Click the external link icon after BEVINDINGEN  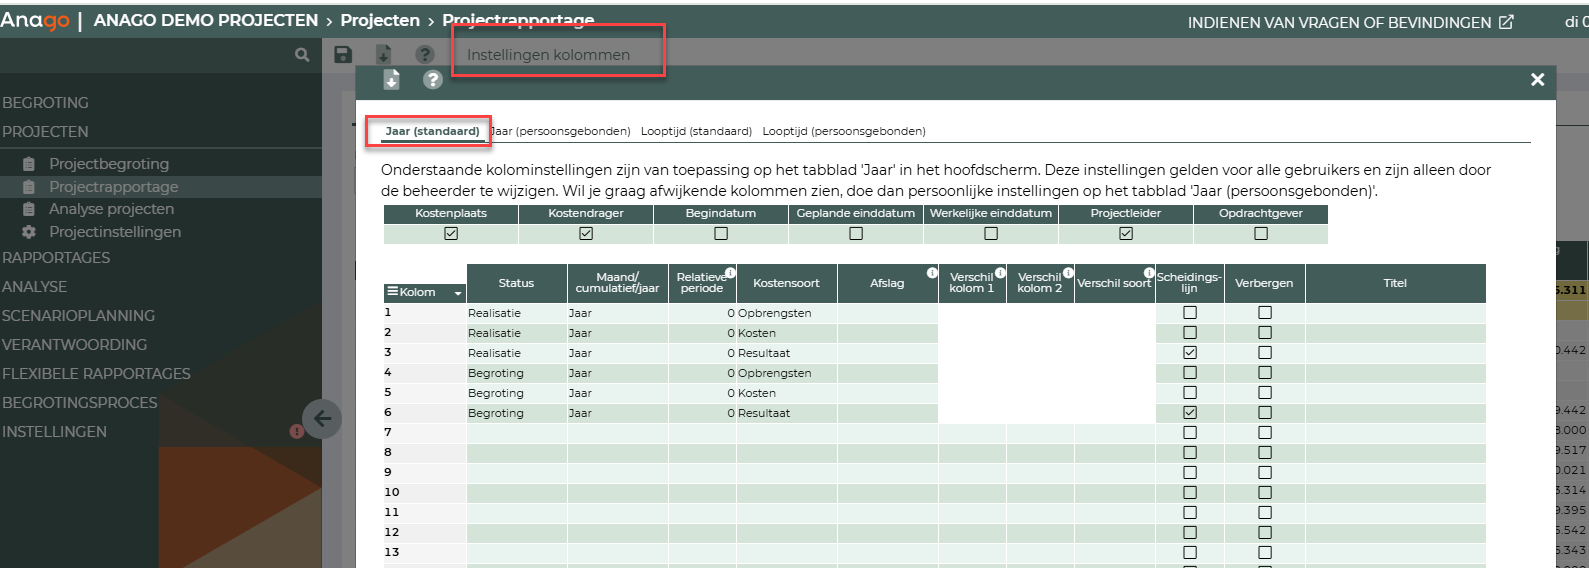[1506, 22]
